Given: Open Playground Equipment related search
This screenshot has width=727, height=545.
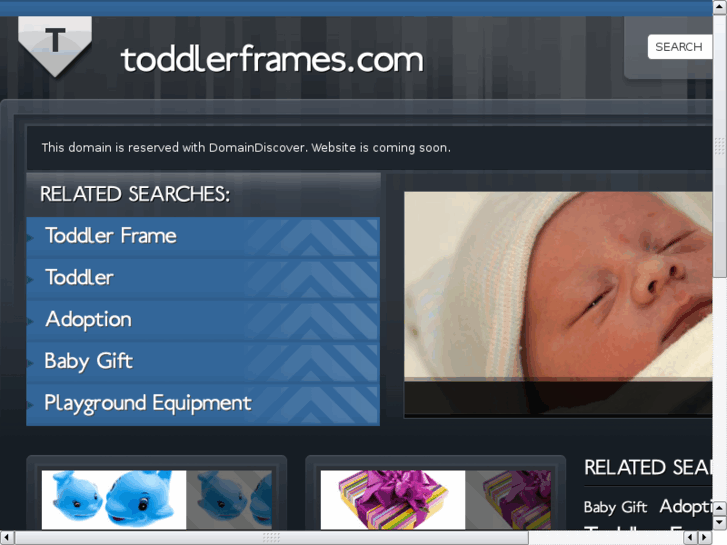Looking at the screenshot, I should coord(203,404).
